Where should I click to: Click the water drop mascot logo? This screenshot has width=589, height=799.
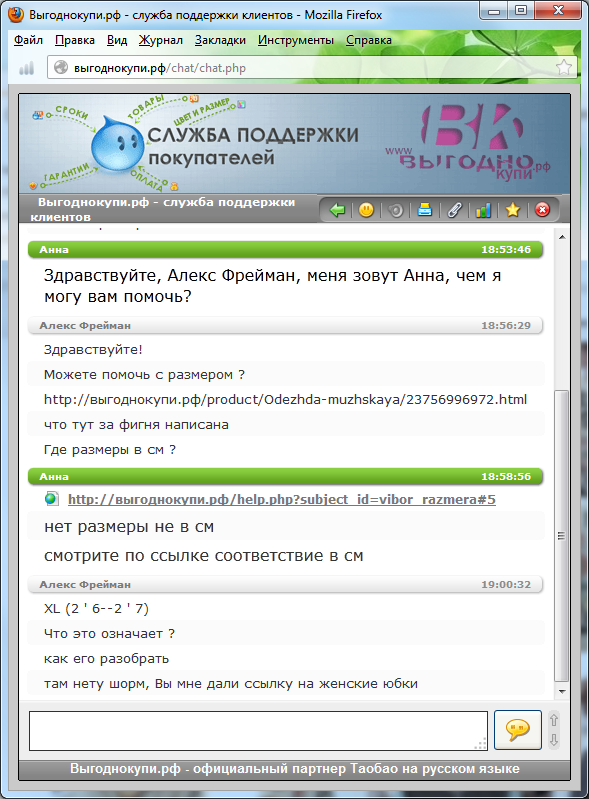tap(117, 144)
